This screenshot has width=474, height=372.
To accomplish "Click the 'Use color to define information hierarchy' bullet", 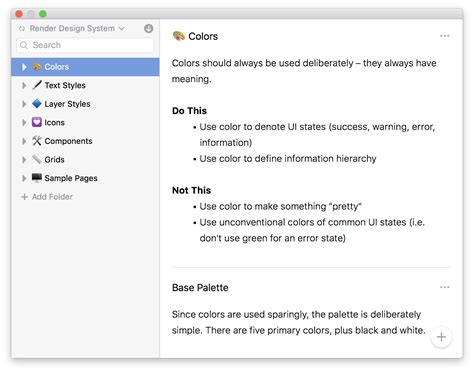I will coord(288,158).
